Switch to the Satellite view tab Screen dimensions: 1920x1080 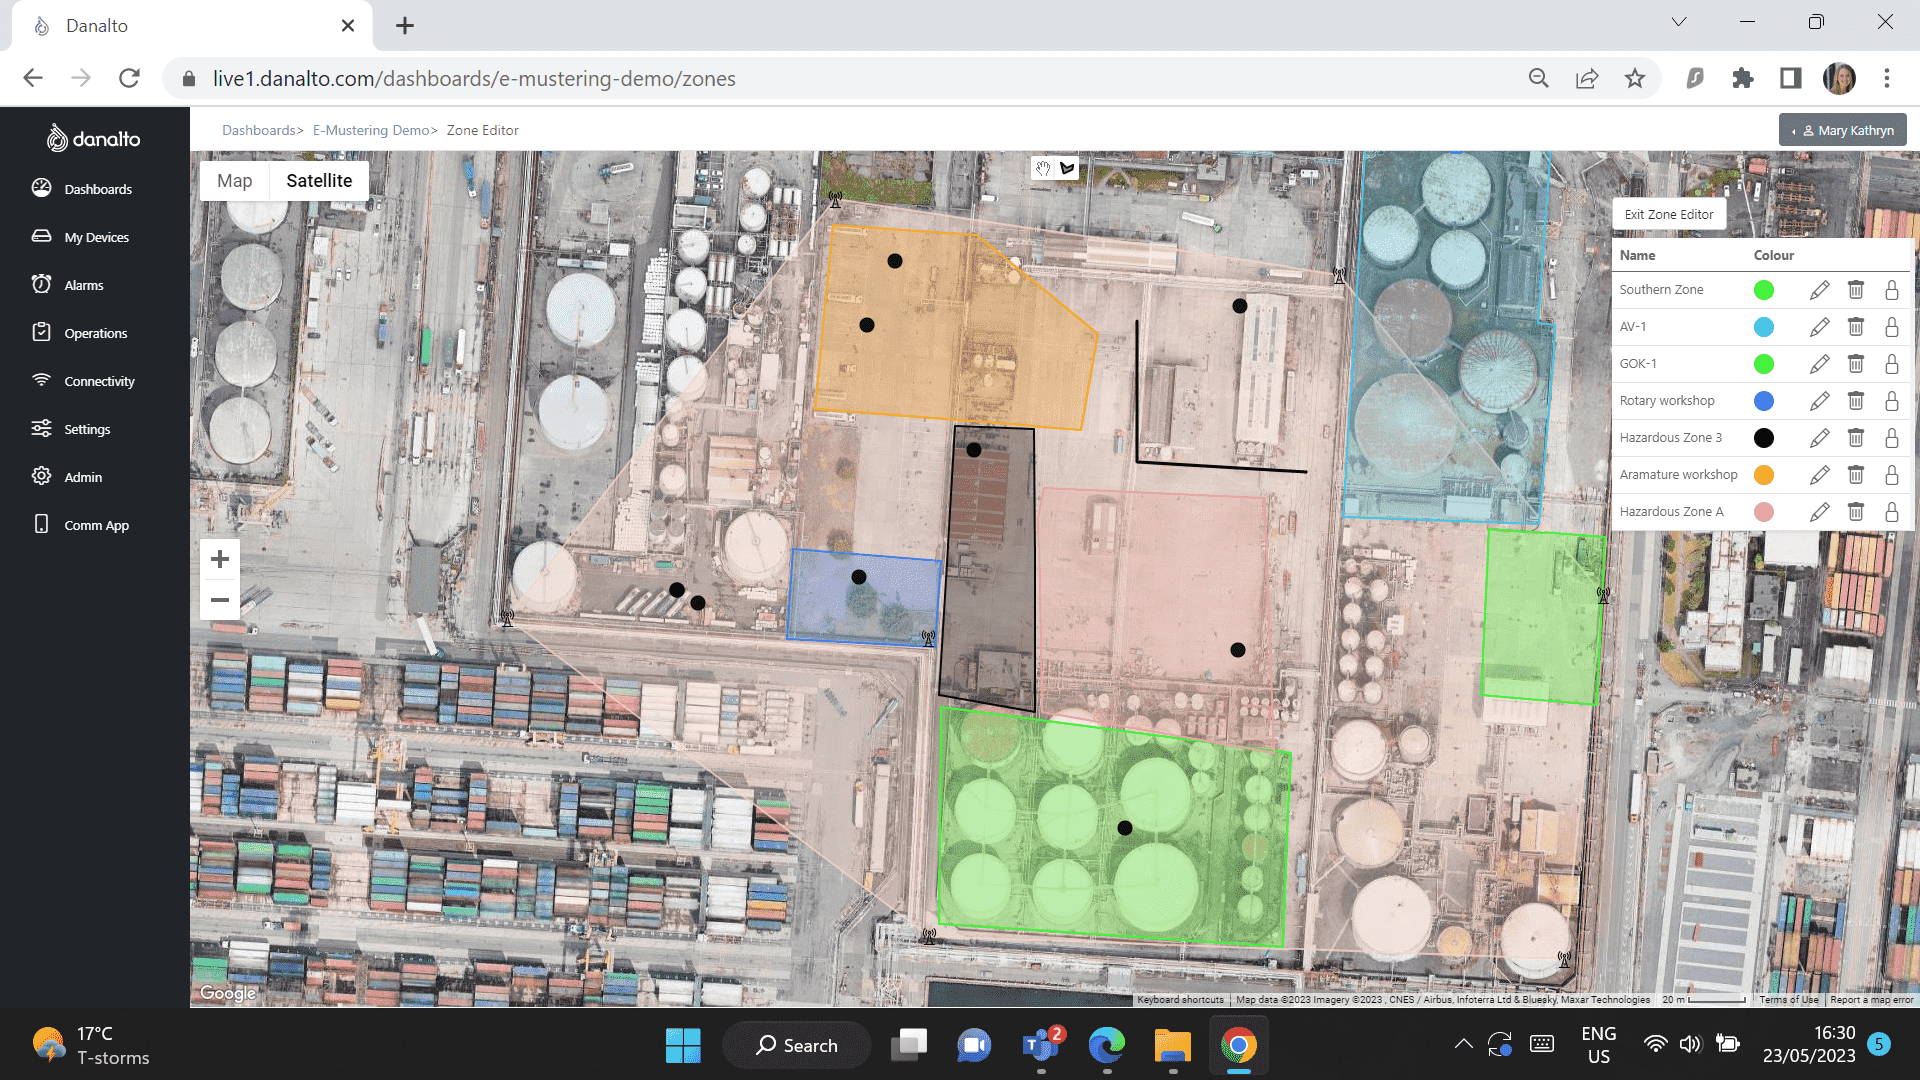tap(319, 181)
